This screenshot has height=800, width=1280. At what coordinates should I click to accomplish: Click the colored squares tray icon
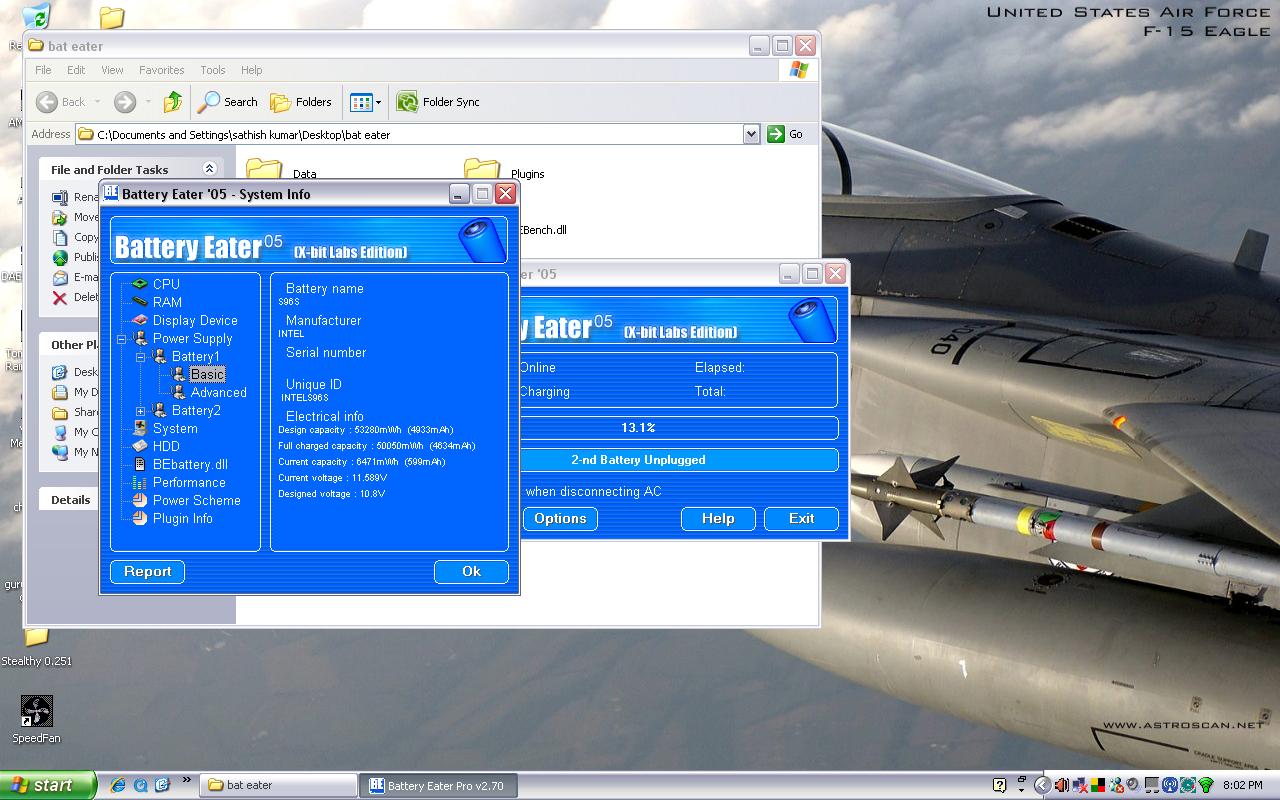click(1098, 785)
